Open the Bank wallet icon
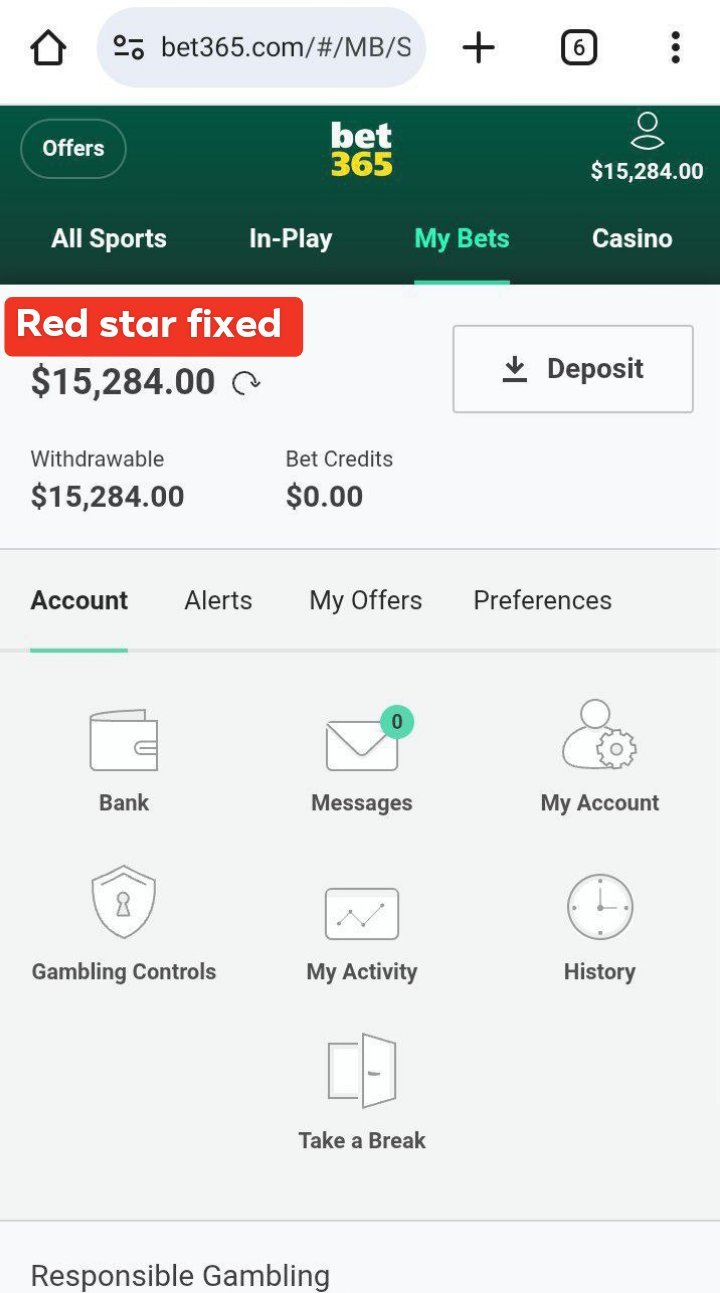Image resolution: width=720 pixels, height=1293 pixels. pyautogui.click(x=123, y=741)
